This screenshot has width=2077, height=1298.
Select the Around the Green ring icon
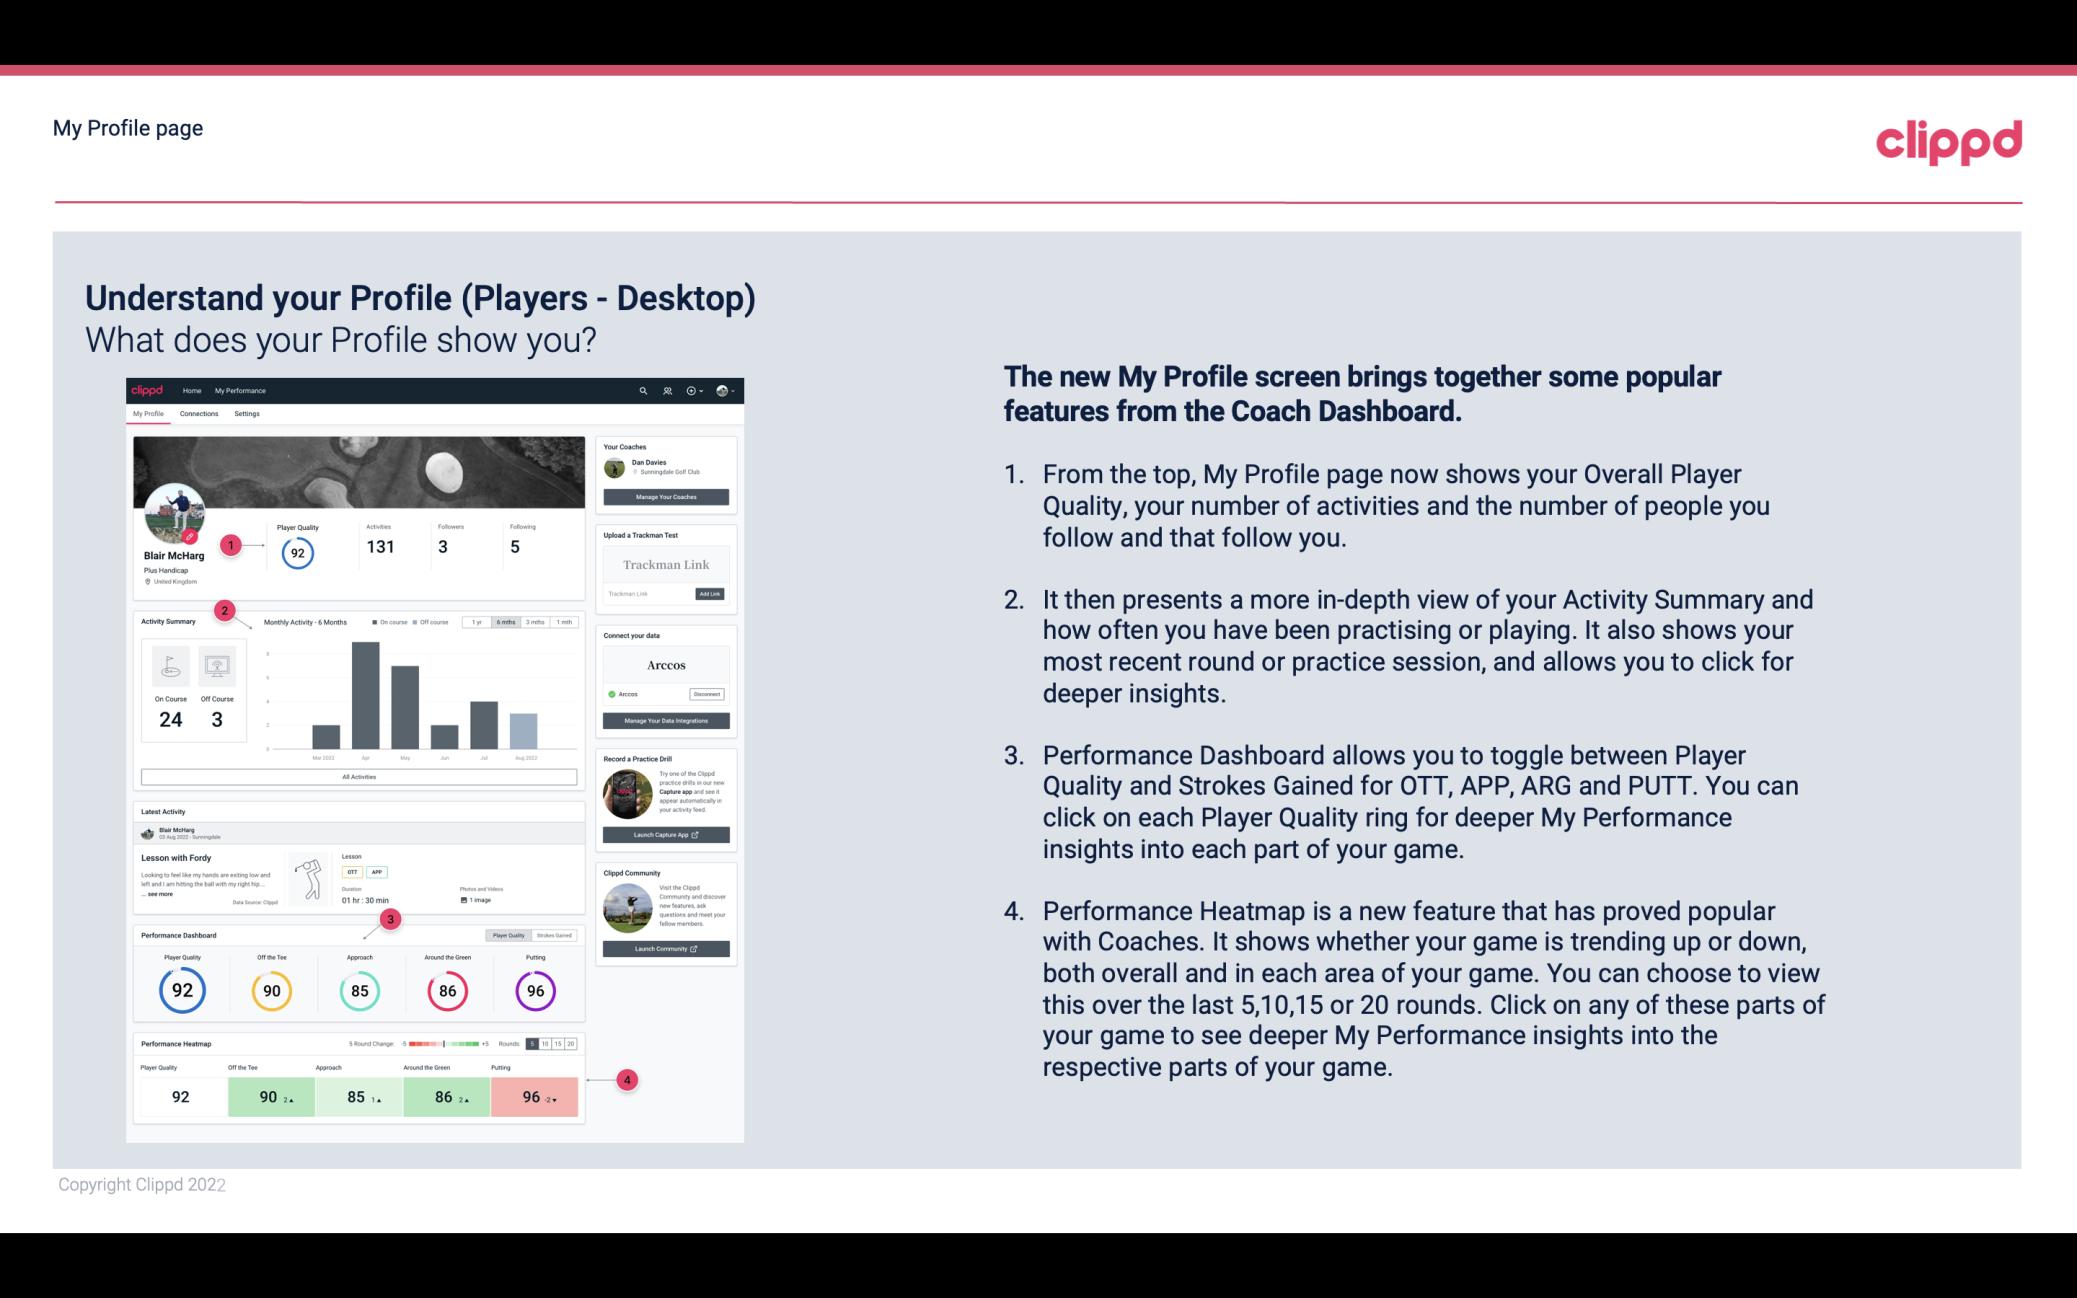click(446, 988)
